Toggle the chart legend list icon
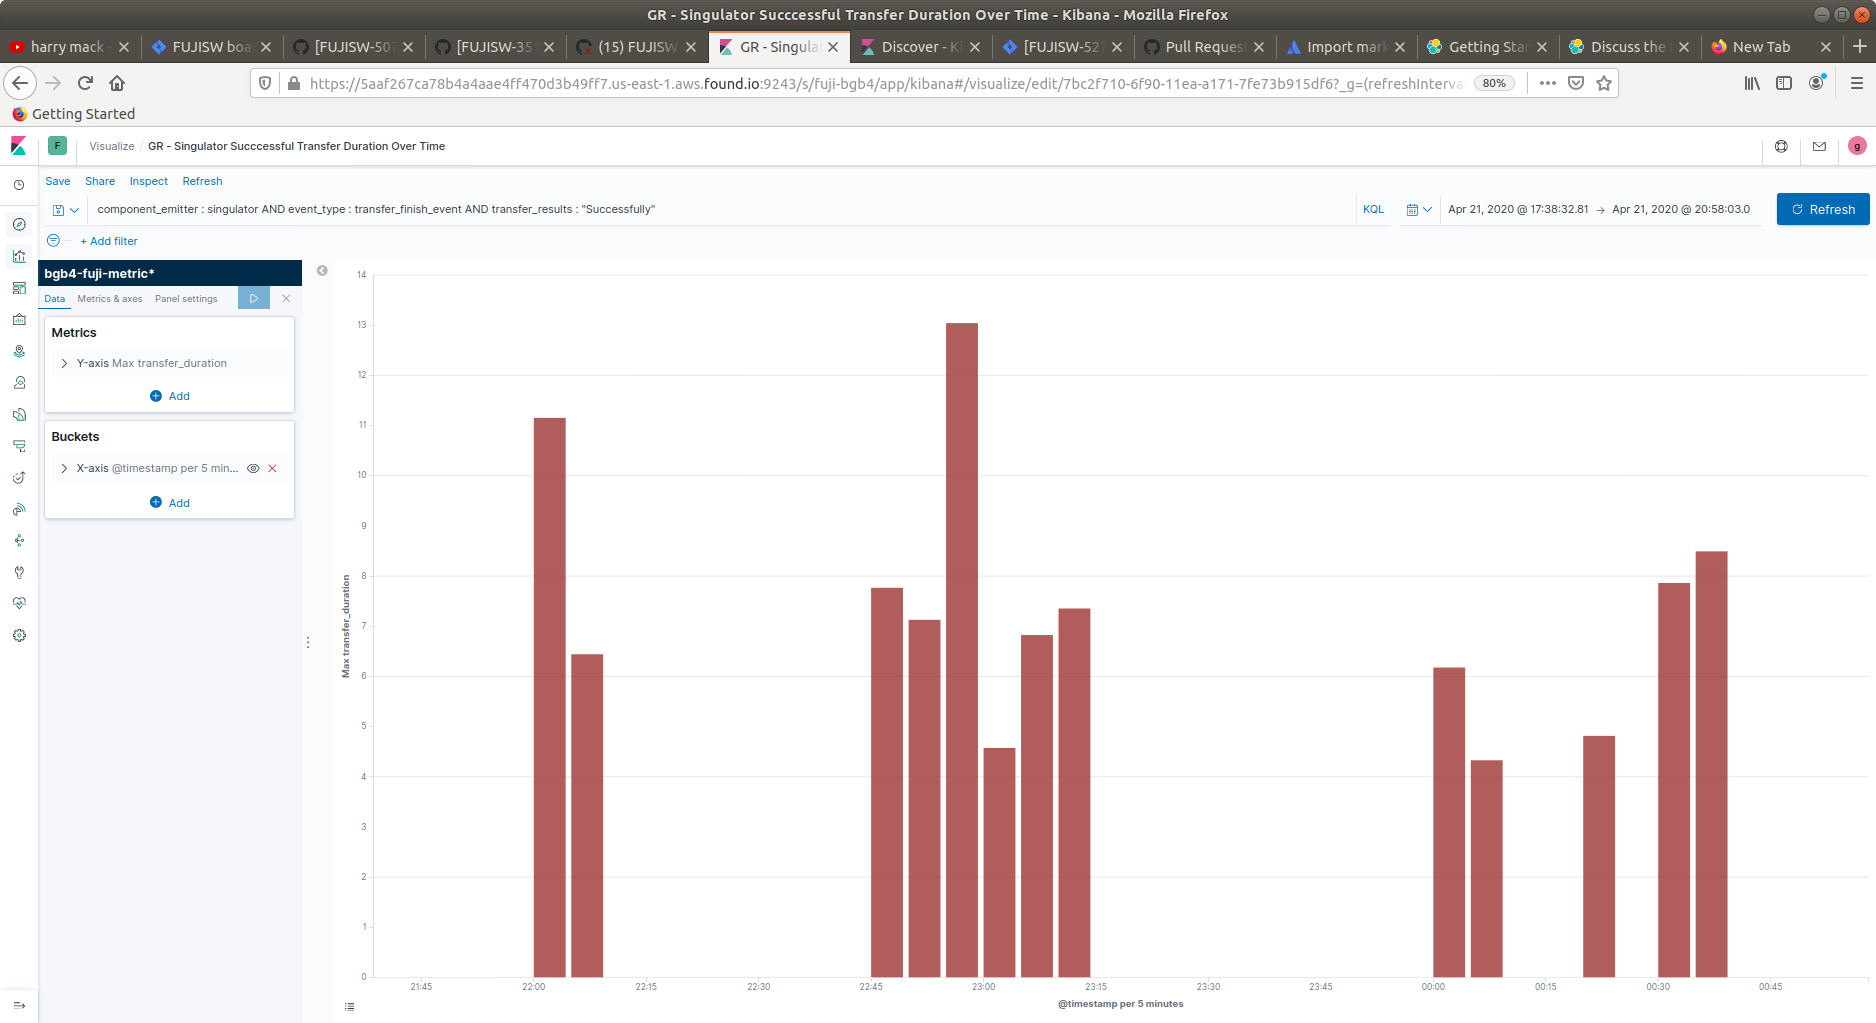This screenshot has height=1023, width=1876. coord(349,1006)
